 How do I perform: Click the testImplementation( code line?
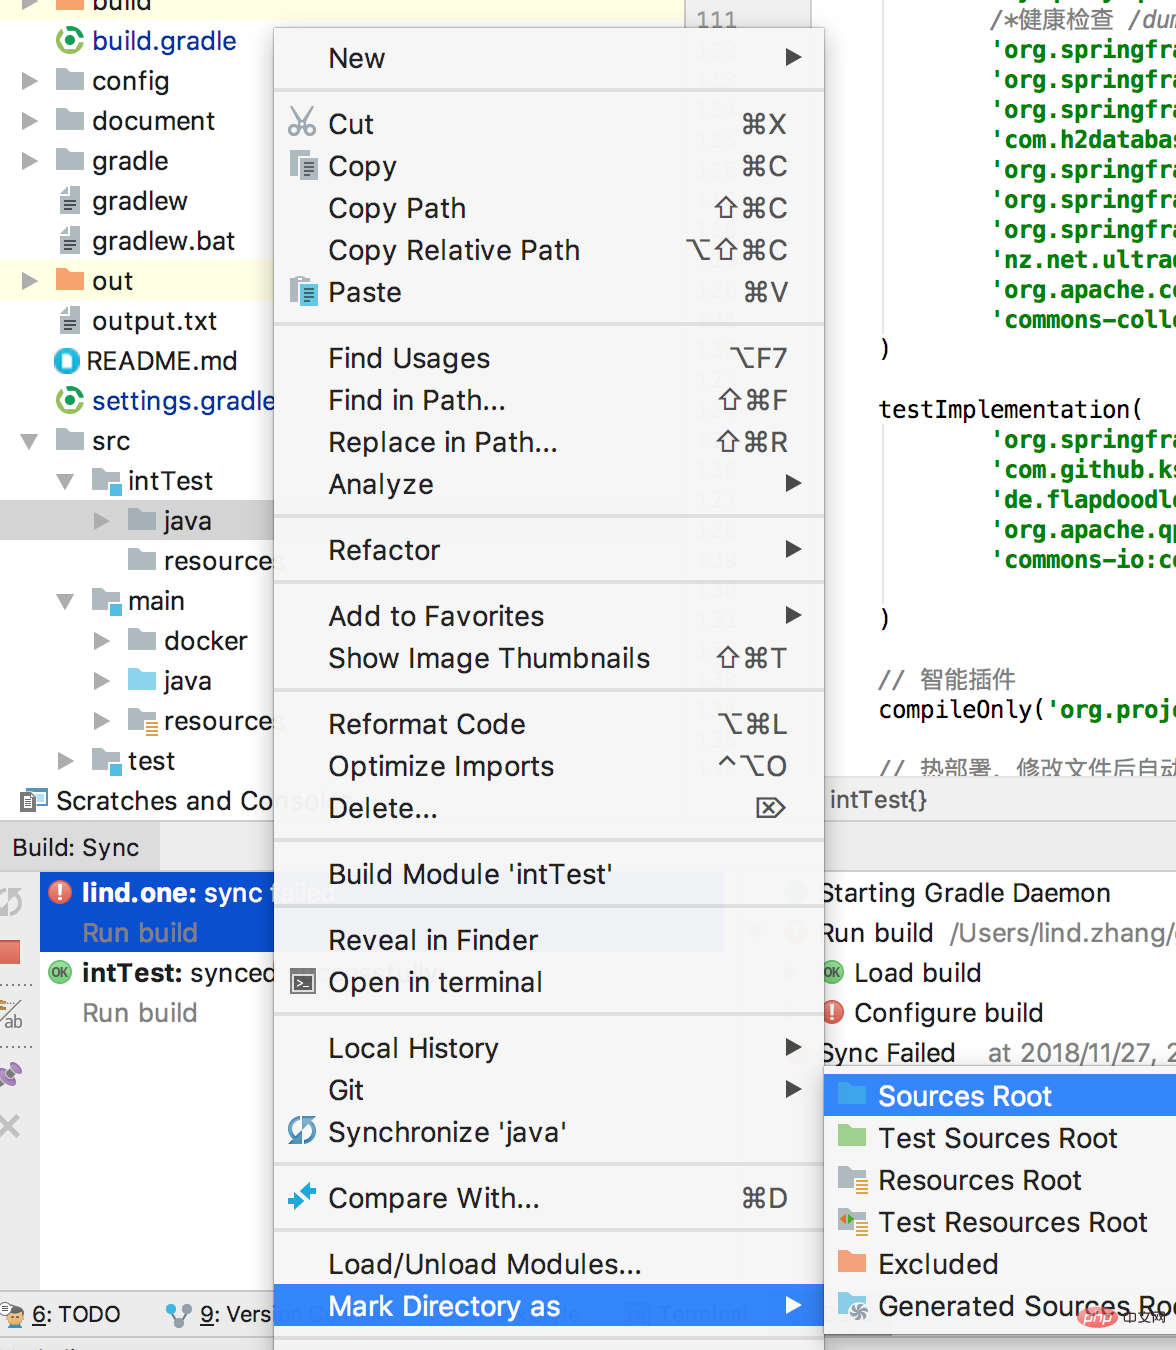1010,409
